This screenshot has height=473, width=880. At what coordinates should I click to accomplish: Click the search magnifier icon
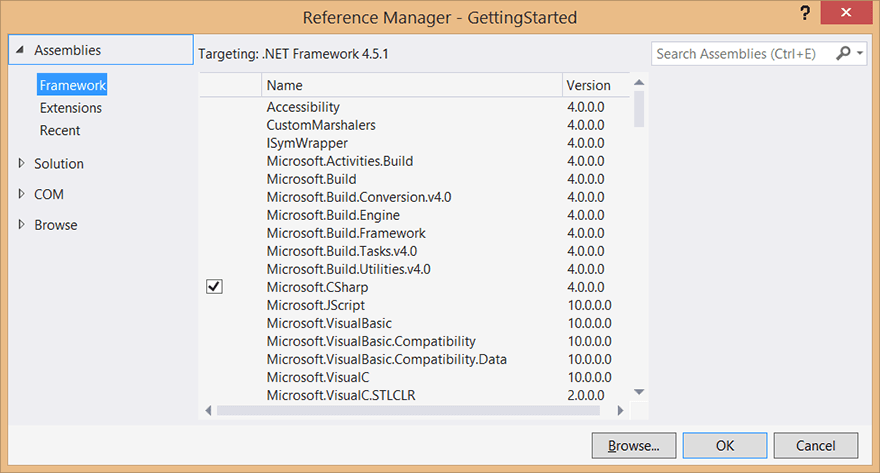pos(844,53)
